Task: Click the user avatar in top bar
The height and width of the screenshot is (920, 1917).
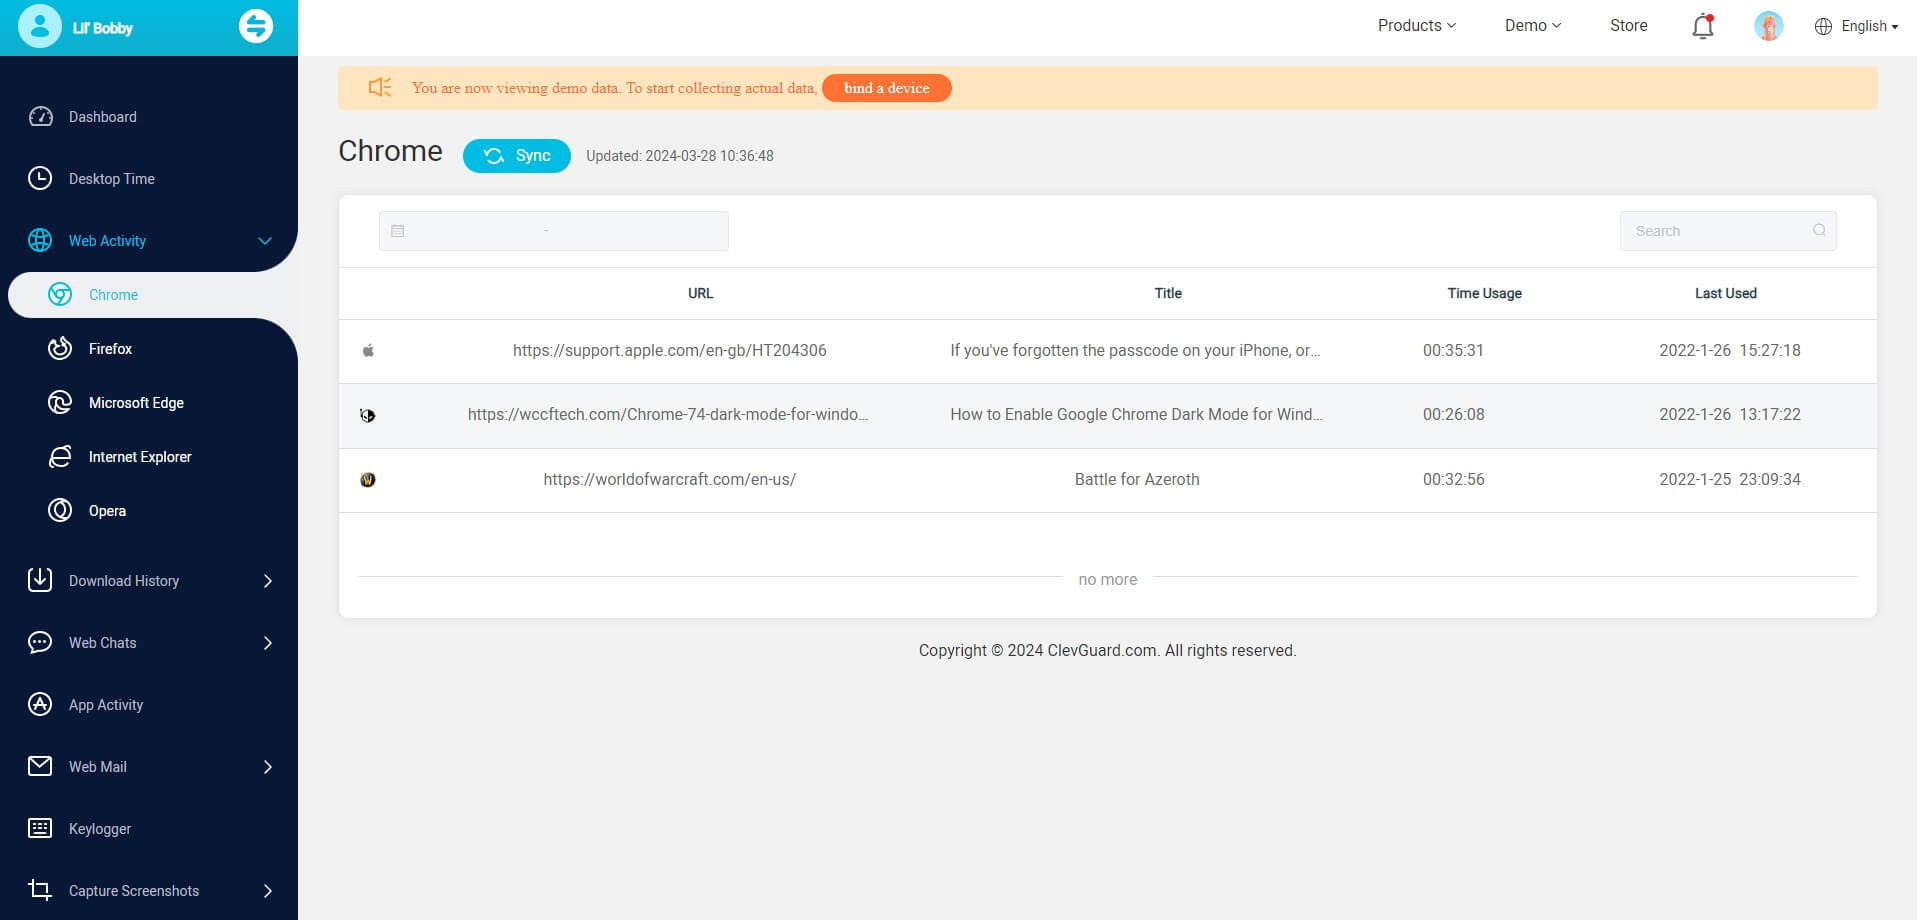Action: [1769, 26]
